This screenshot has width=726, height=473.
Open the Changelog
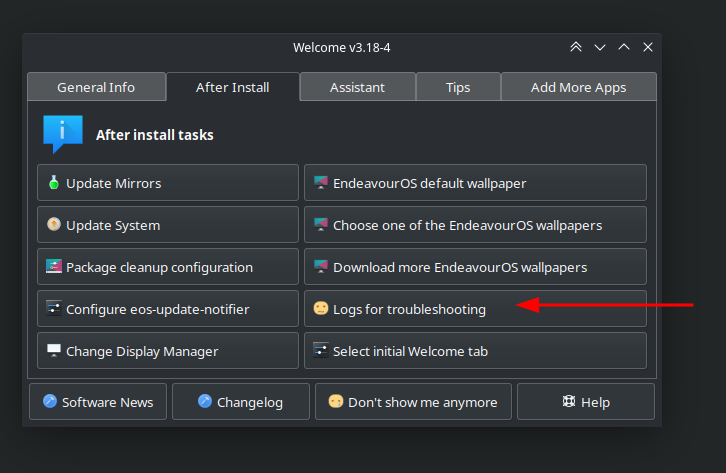point(240,402)
